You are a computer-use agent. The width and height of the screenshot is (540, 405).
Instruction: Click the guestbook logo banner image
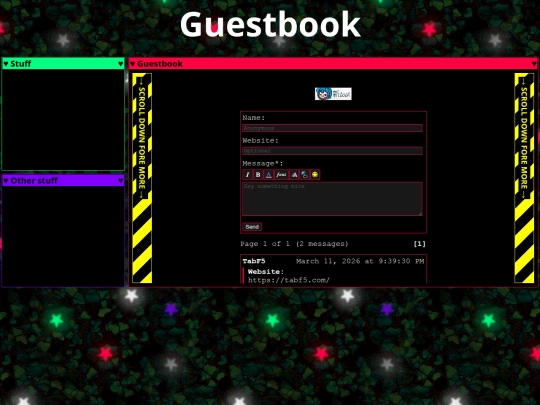point(333,94)
